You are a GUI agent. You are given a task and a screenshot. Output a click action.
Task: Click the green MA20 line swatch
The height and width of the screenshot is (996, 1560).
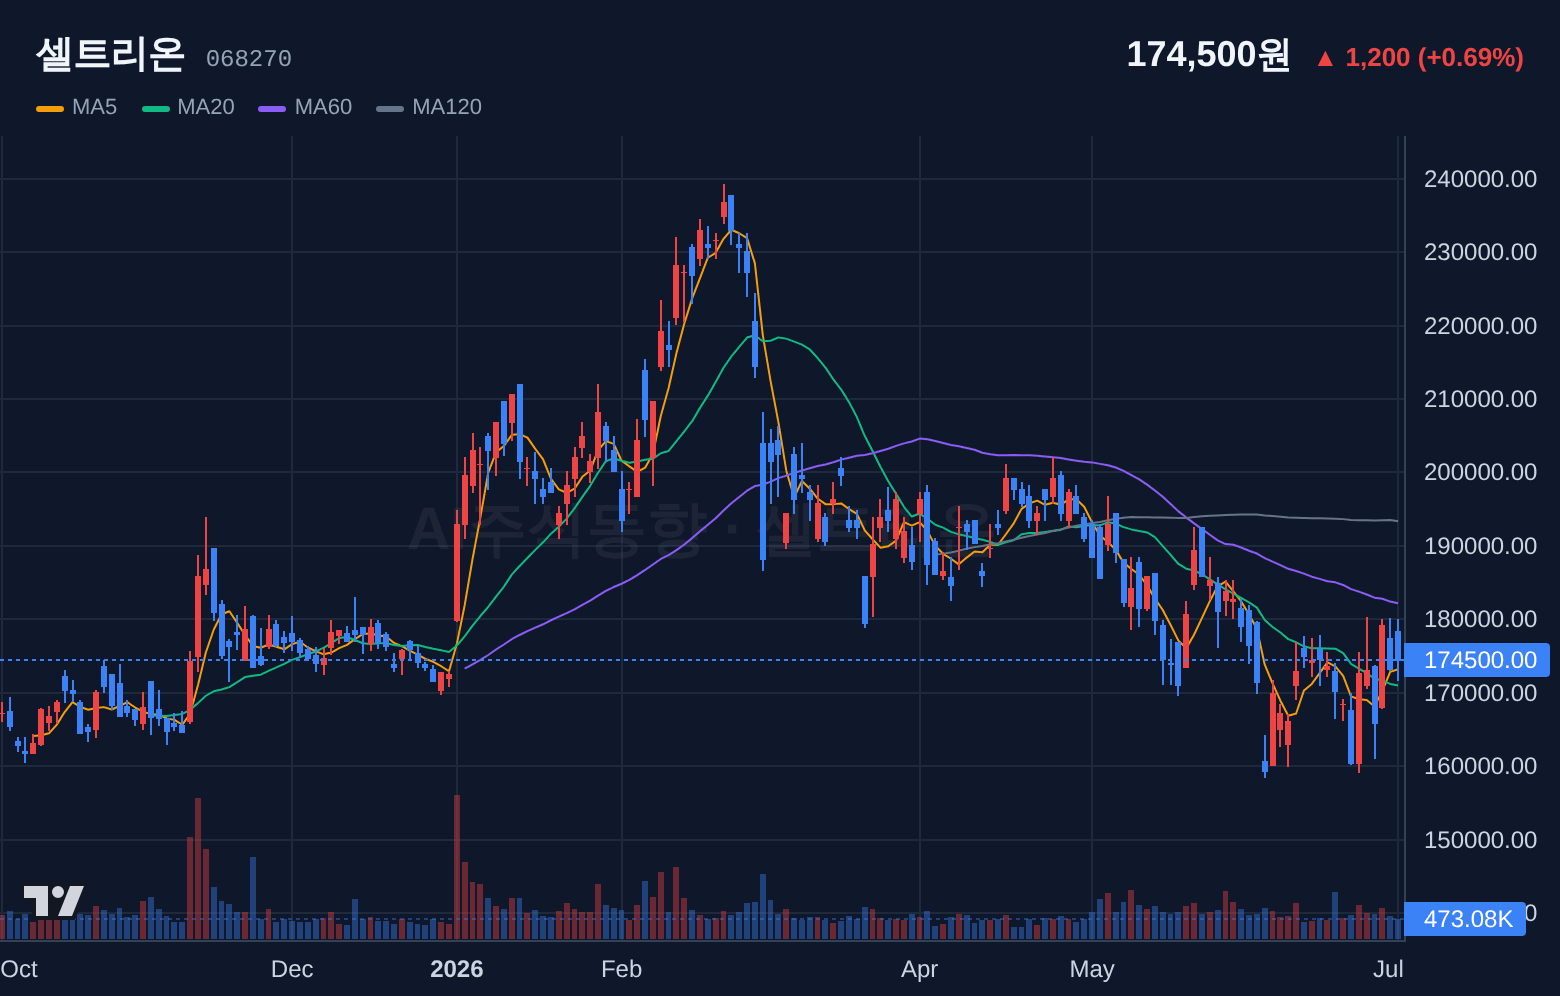point(156,108)
